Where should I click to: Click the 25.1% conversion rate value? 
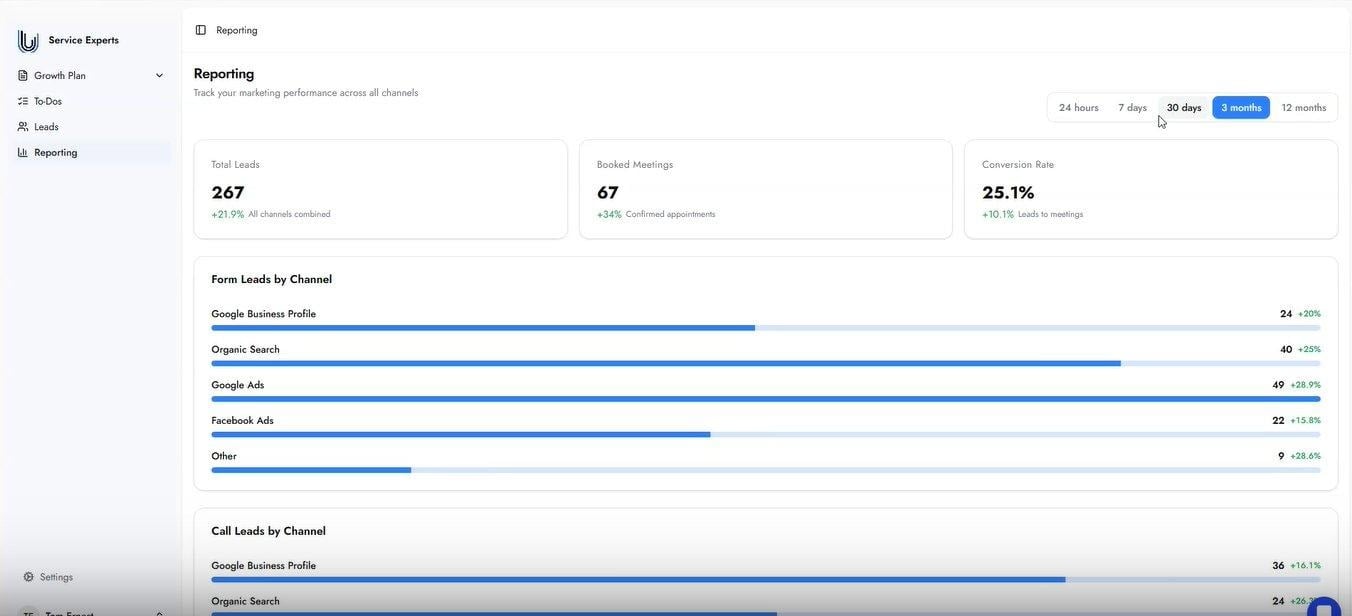[x=1008, y=193]
